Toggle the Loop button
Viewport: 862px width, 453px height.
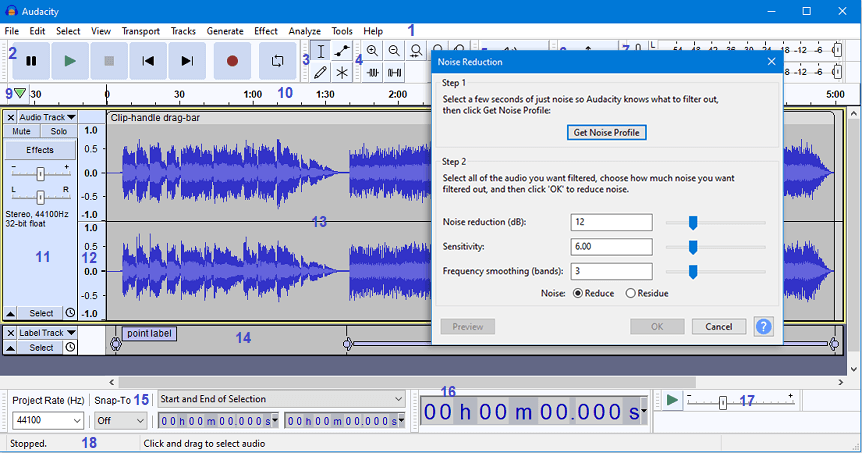(x=278, y=61)
